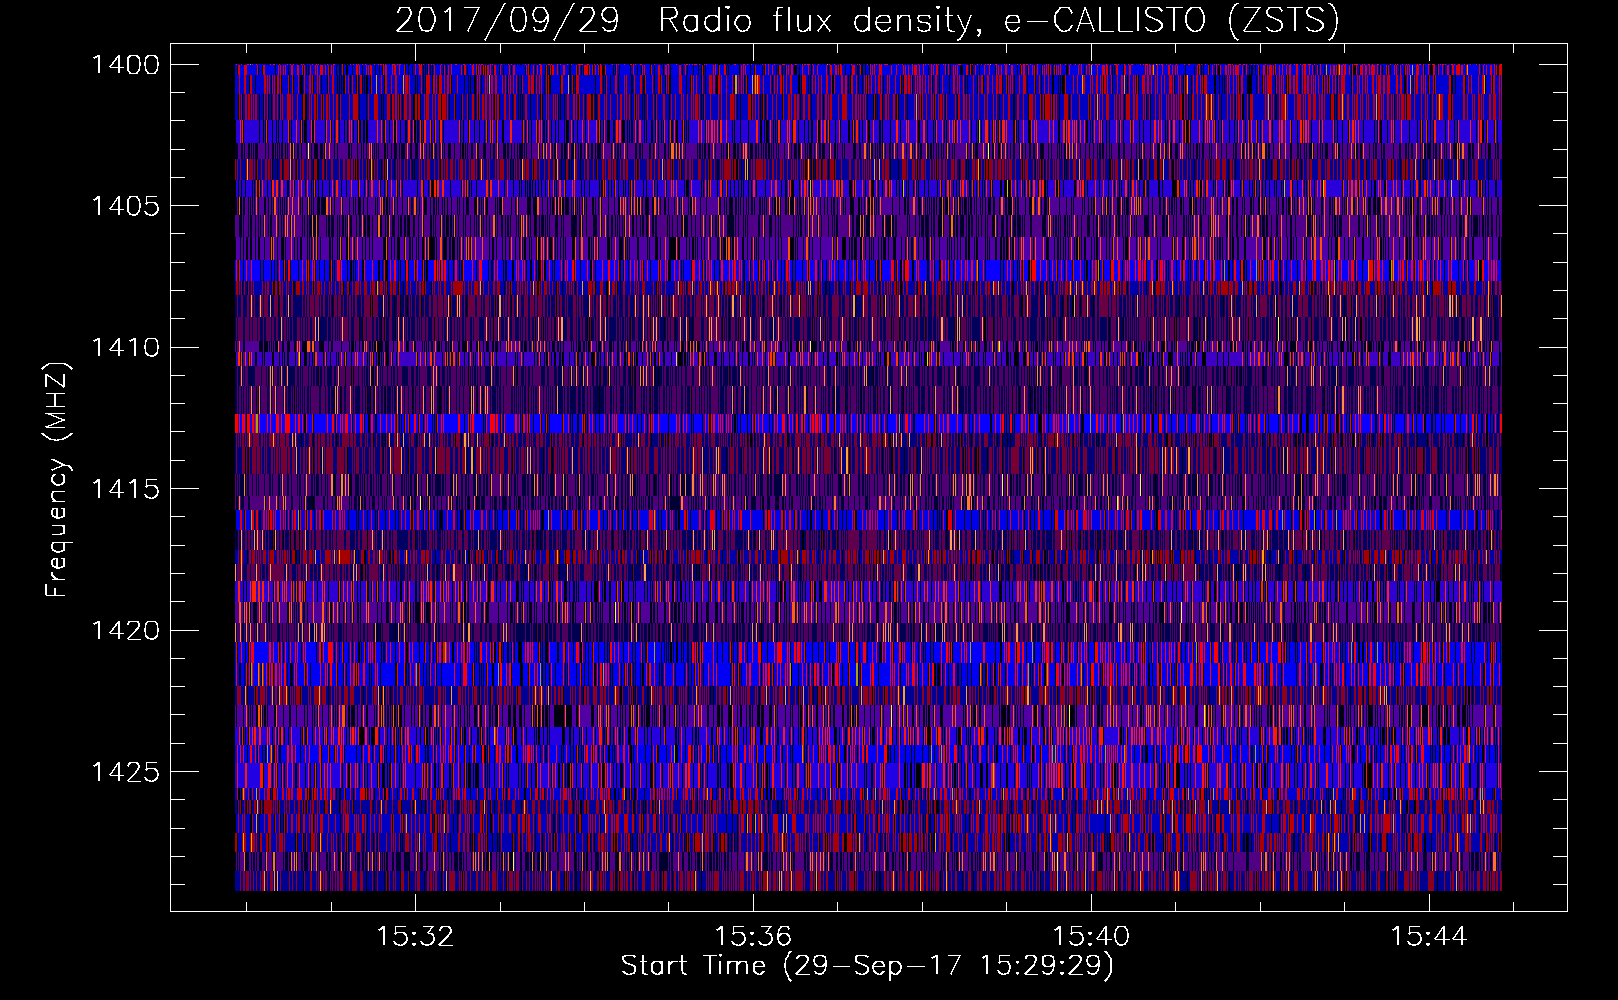Click the 15:40 time tick label
Image resolution: width=1618 pixels, height=1000 pixels.
point(1091,936)
